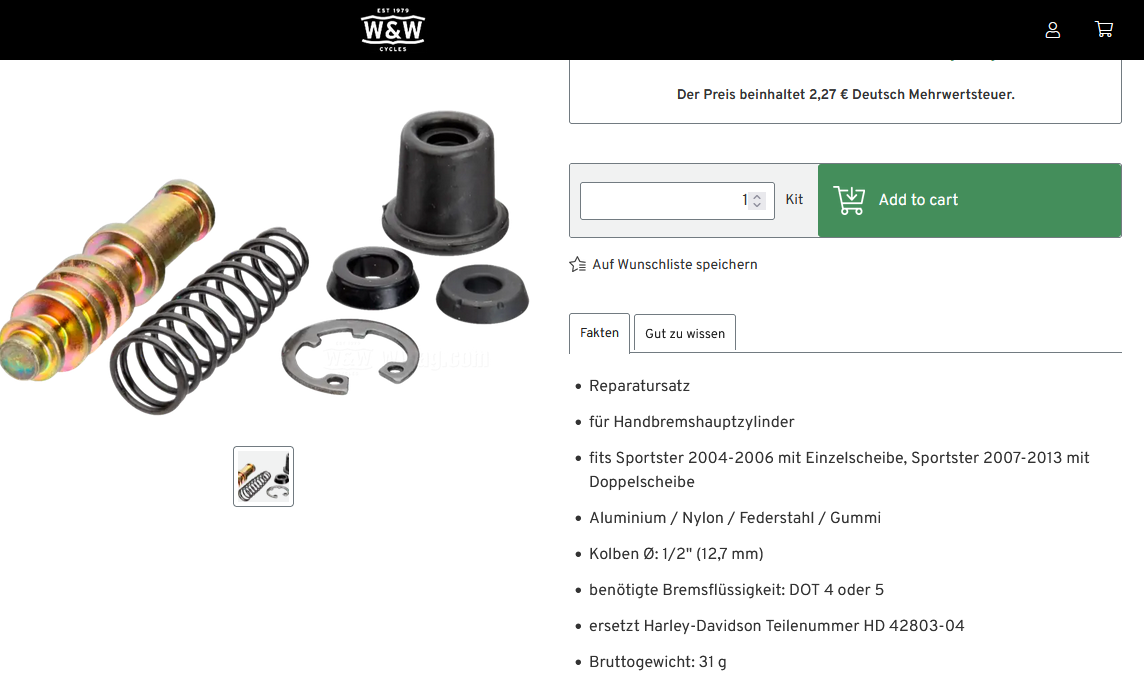
Task: Select the product thumbnail below the photo
Action: tap(263, 476)
